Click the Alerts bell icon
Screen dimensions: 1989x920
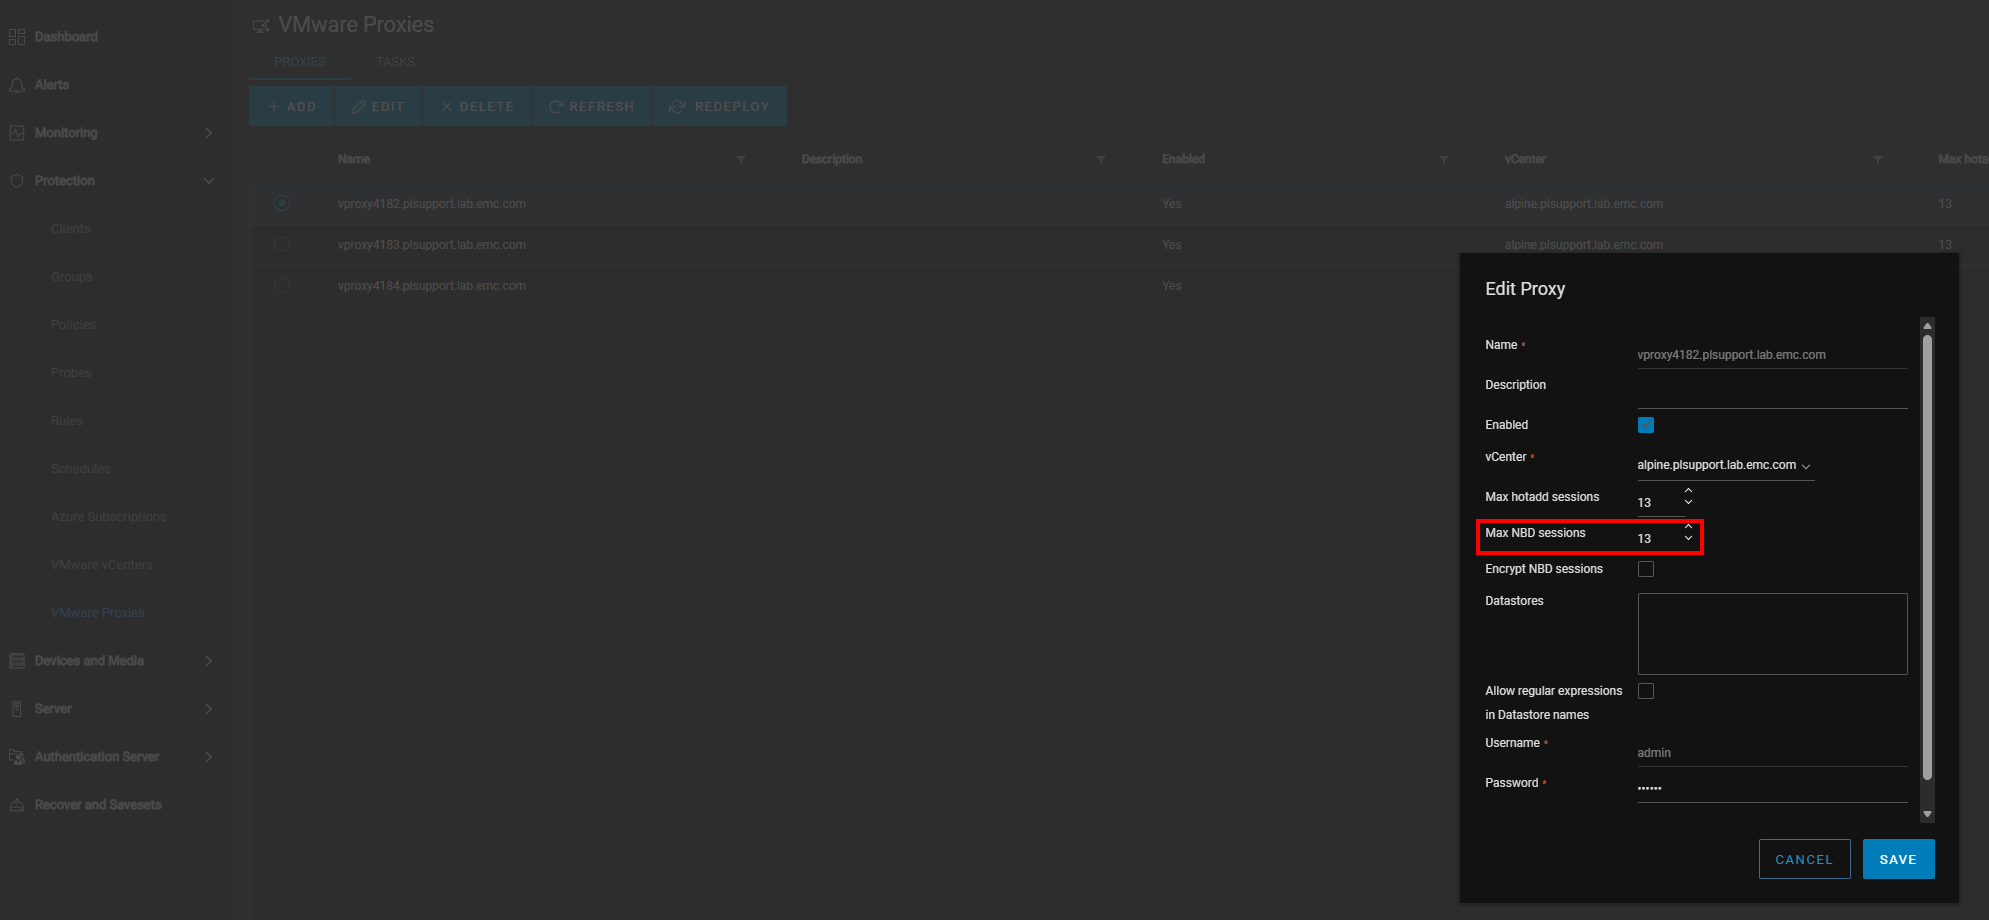pos(17,85)
